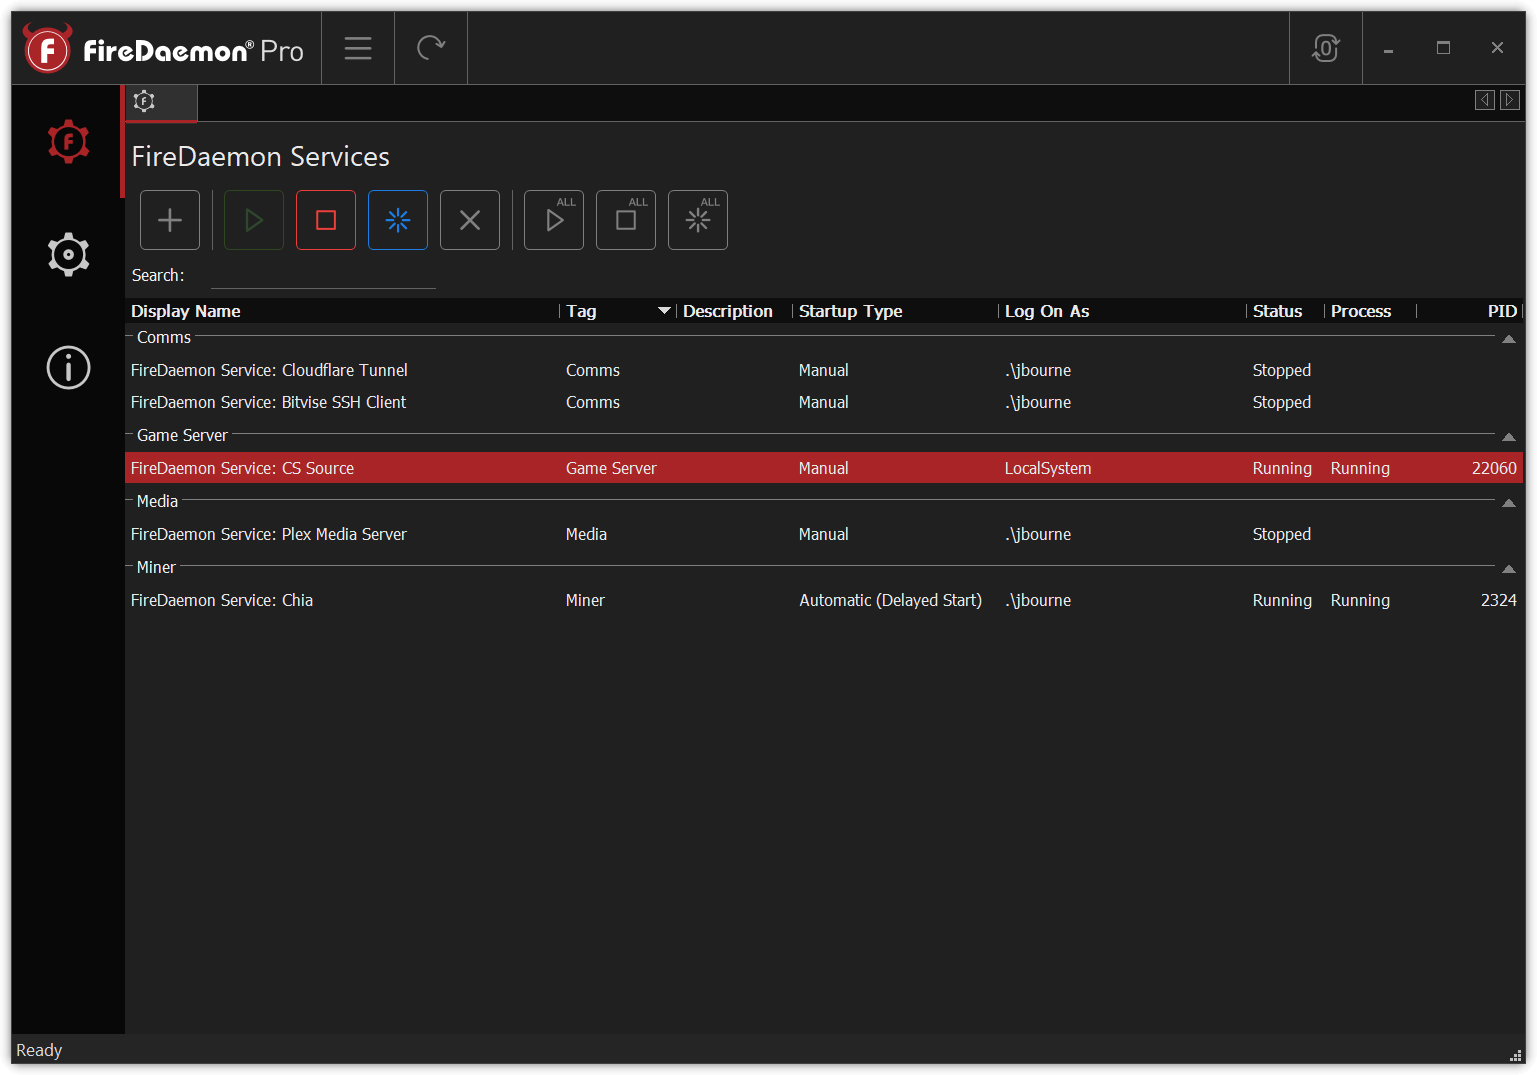The width and height of the screenshot is (1537, 1075).
Task: Stop the selected service
Action: click(x=325, y=220)
